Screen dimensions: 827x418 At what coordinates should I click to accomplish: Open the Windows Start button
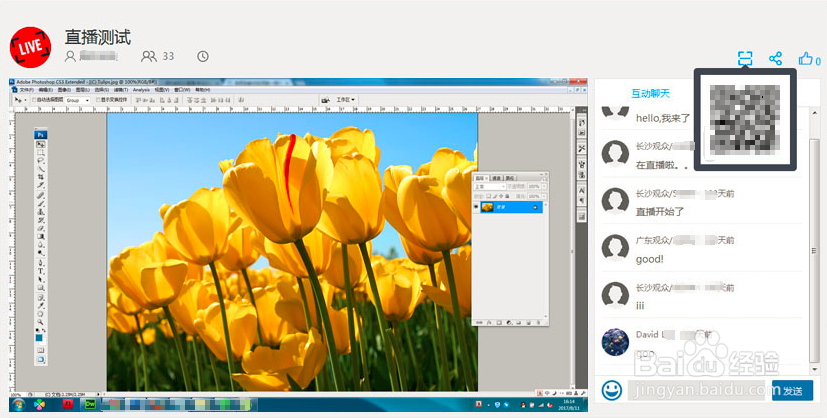(19, 404)
